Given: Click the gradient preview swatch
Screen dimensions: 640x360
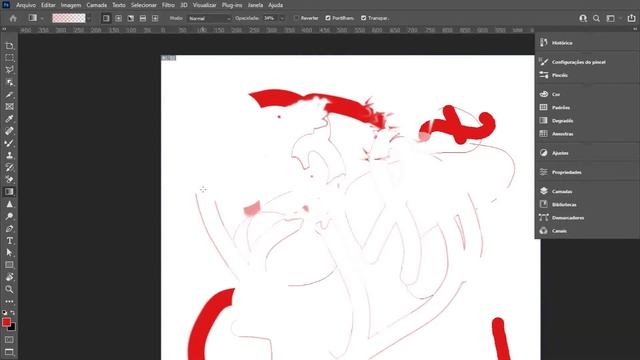Looking at the screenshot, I should [69, 18].
